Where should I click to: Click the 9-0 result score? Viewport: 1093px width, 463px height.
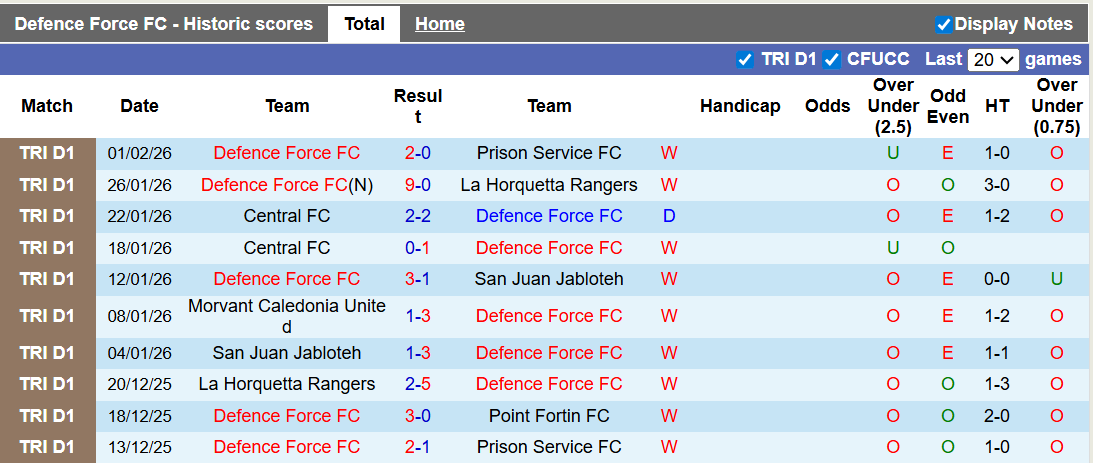(x=418, y=185)
